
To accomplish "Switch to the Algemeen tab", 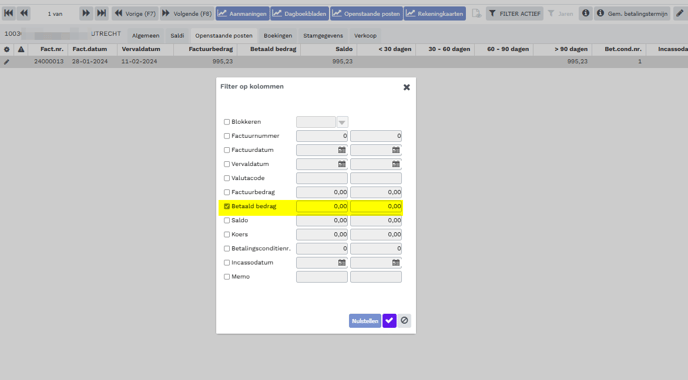I will click(x=146, y=36).
